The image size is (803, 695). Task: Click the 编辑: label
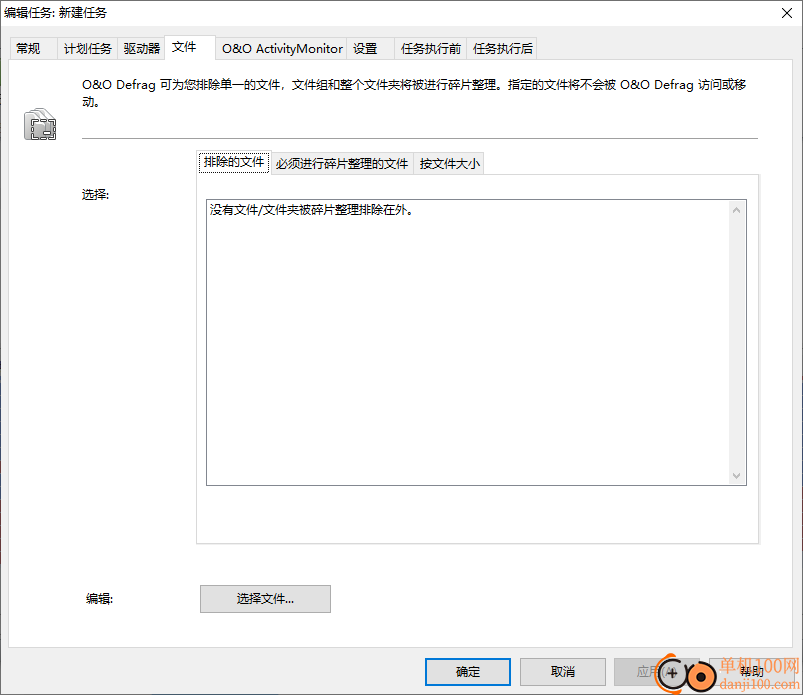tap(99, 599)
